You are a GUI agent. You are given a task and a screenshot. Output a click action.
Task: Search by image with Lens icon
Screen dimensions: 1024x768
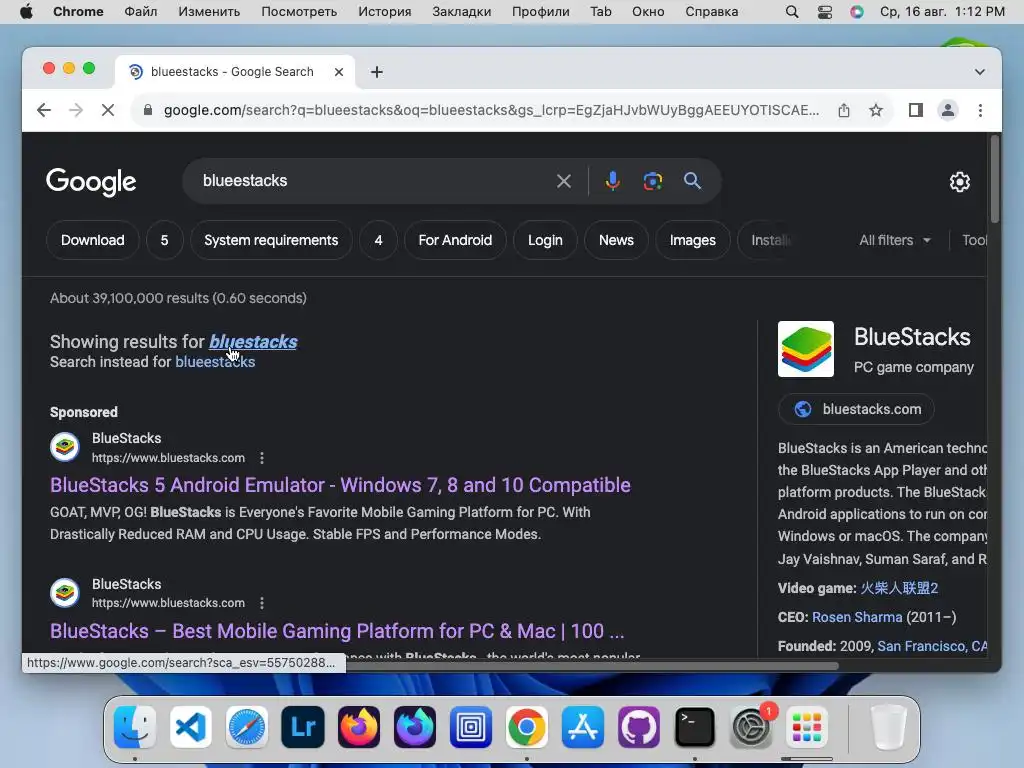click(x=652, y=181)
